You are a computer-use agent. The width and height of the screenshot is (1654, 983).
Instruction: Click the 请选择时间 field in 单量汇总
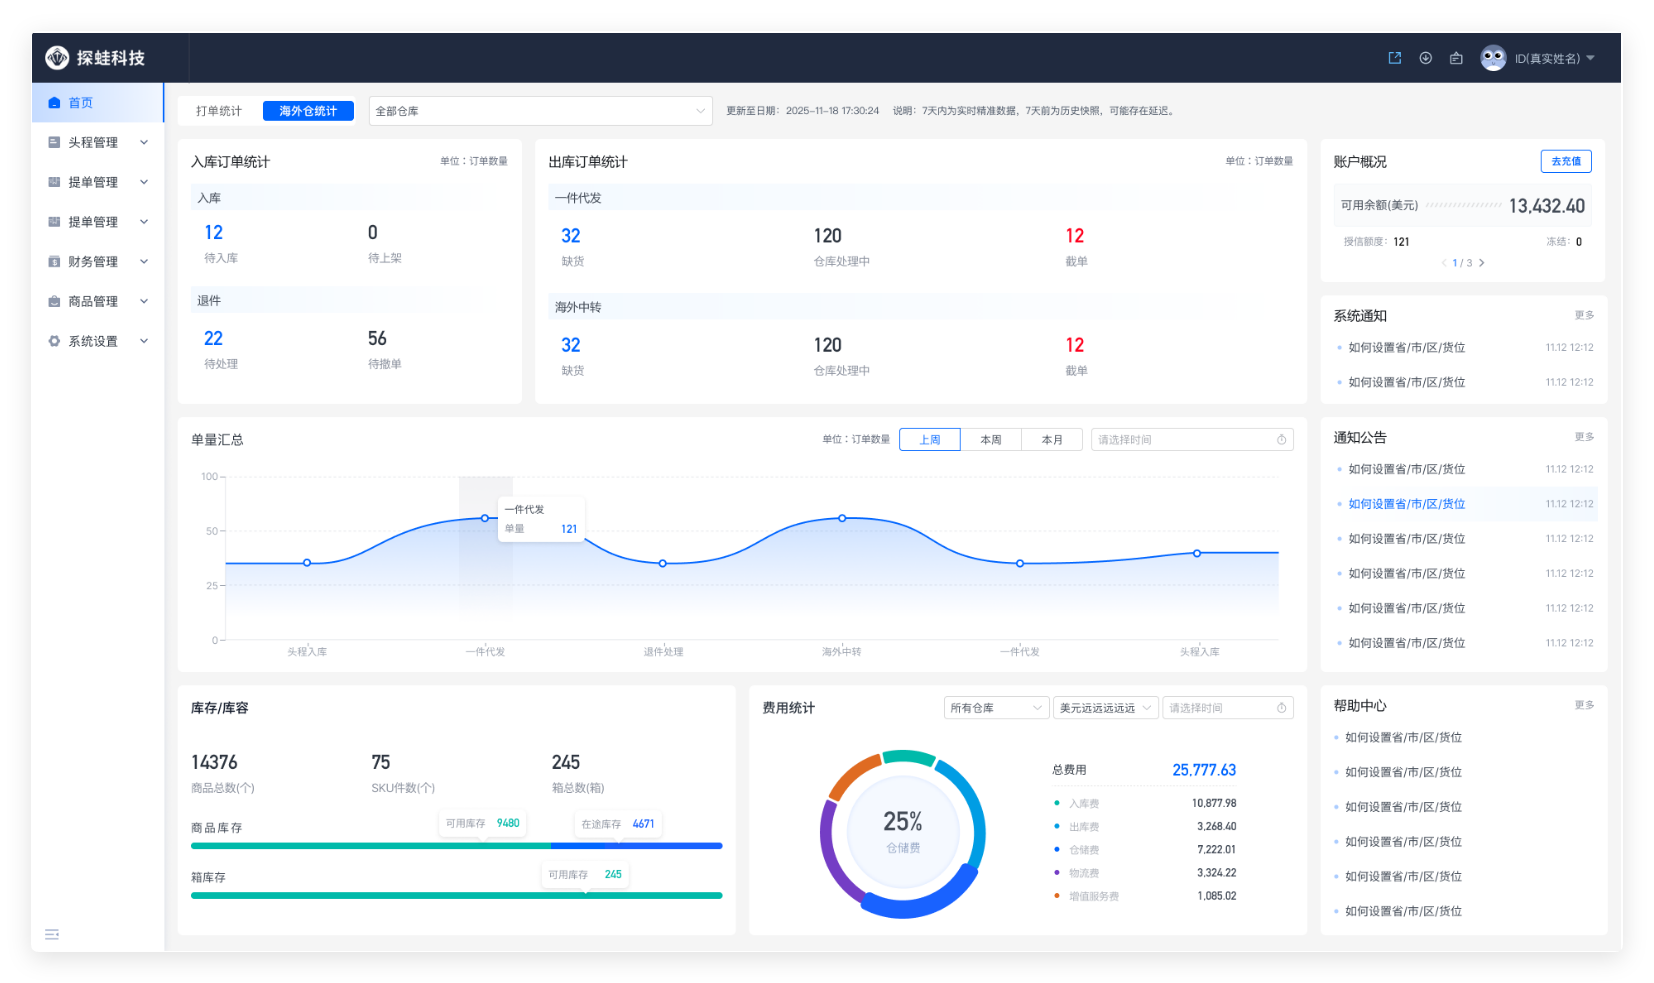tap(1191, 440)
